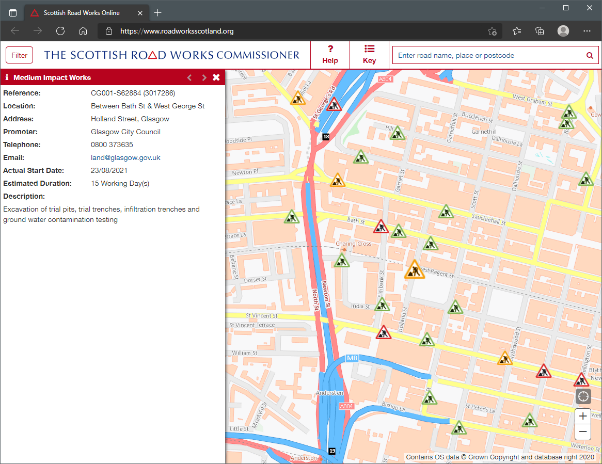
Task: Click 'Glasgow City Council' promoter text
Action: [125, 132]
